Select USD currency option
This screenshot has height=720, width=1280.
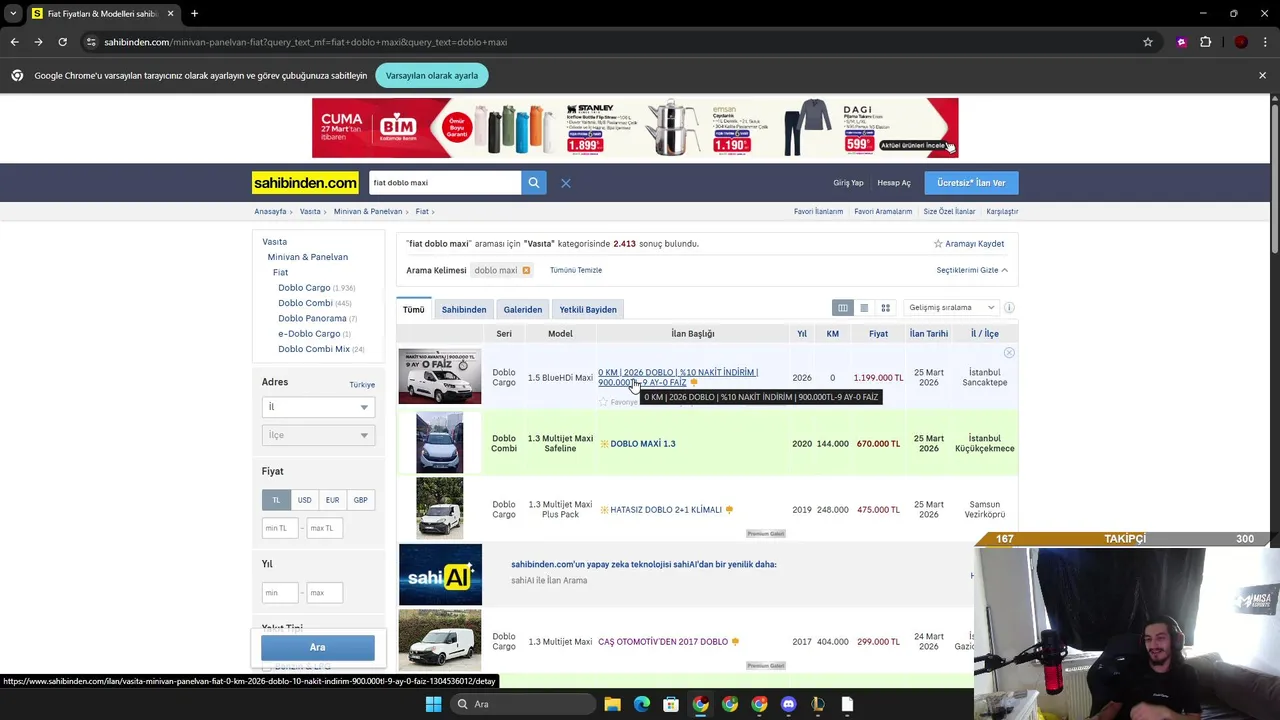click(304, 500)
